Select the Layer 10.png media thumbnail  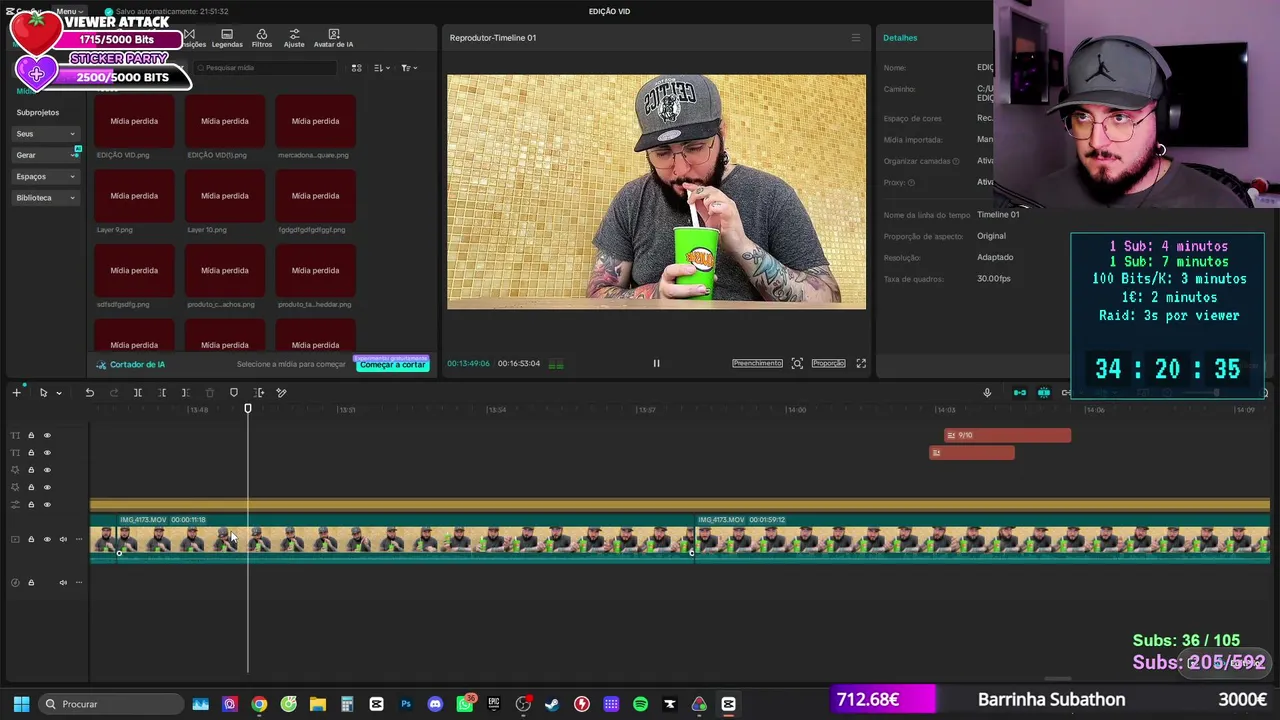225,196
